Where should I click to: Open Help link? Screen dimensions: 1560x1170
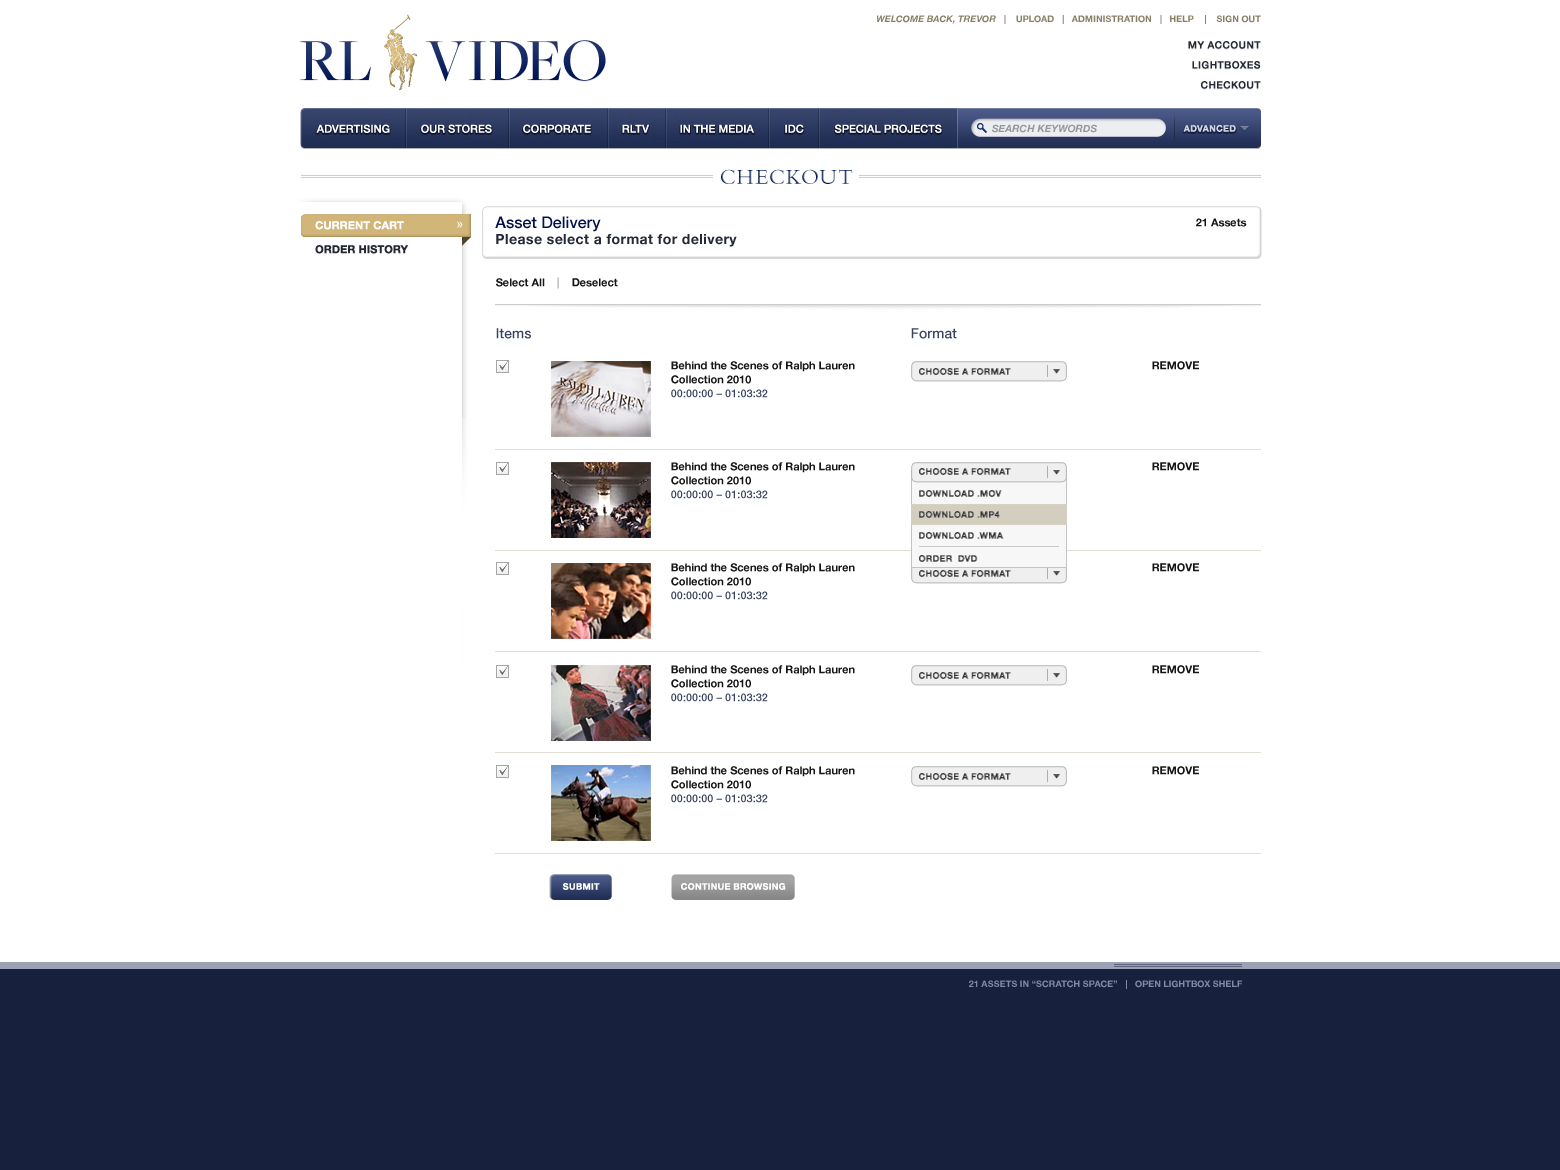click(1181, 19)
